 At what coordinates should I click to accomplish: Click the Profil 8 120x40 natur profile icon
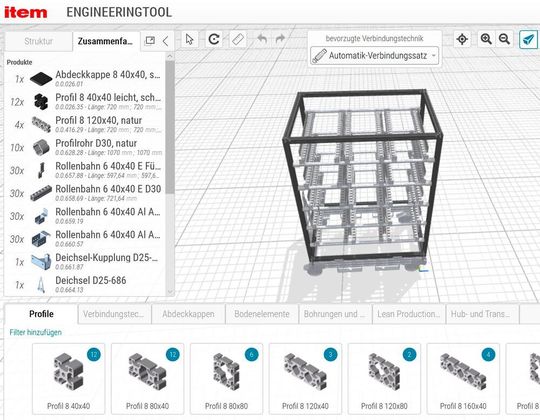41,125
